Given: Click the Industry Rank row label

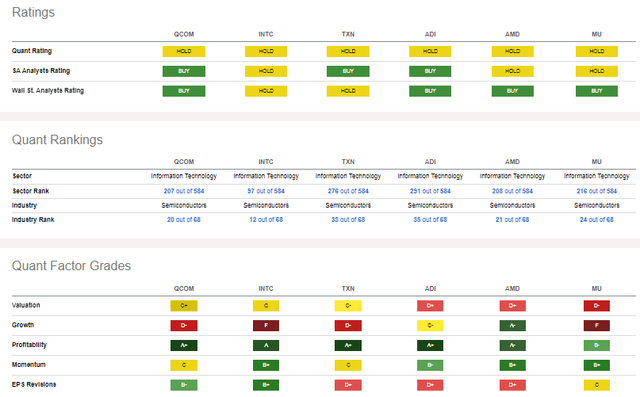Looking at the screenshot, I should (x=33, y=220).
